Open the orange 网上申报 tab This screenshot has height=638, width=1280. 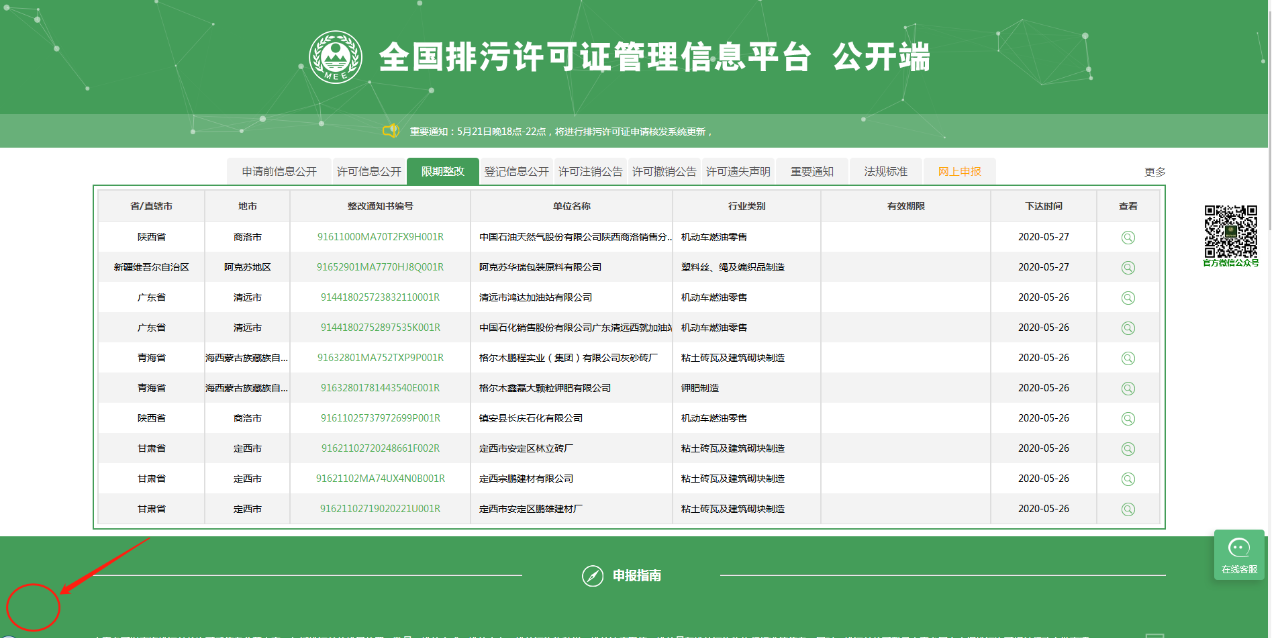[960, 172]
